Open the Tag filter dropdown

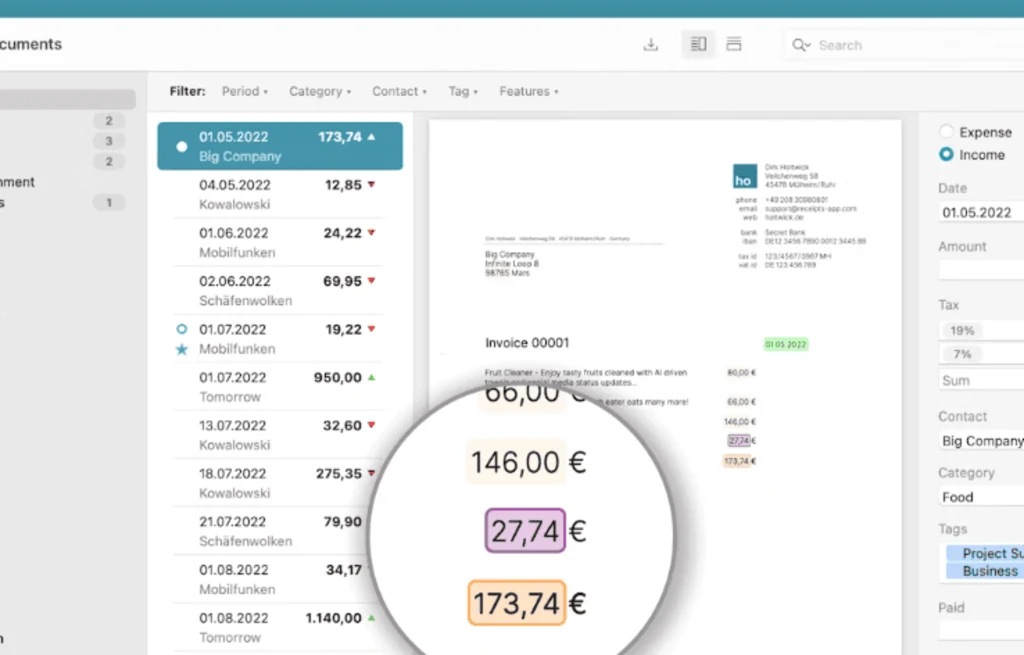tap(462, 91)
